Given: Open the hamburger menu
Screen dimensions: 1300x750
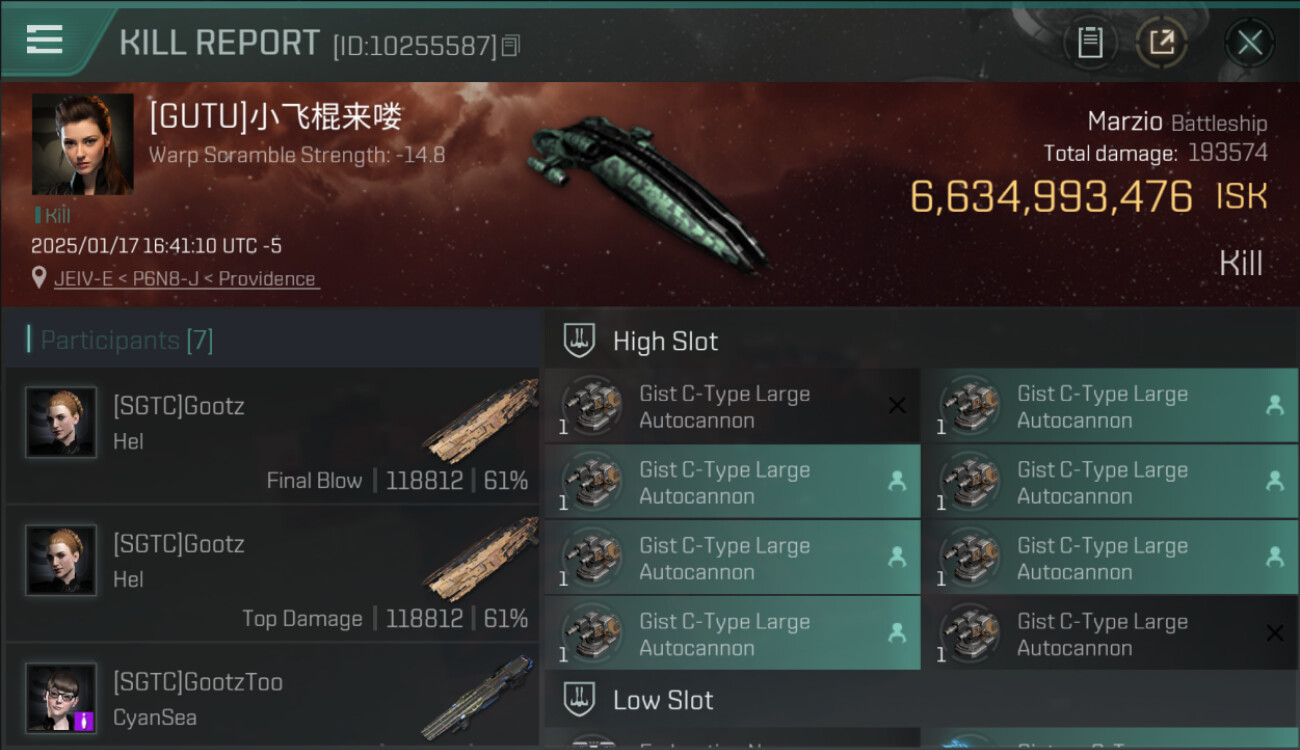Looking at the screenshot, I should [45, 40].
